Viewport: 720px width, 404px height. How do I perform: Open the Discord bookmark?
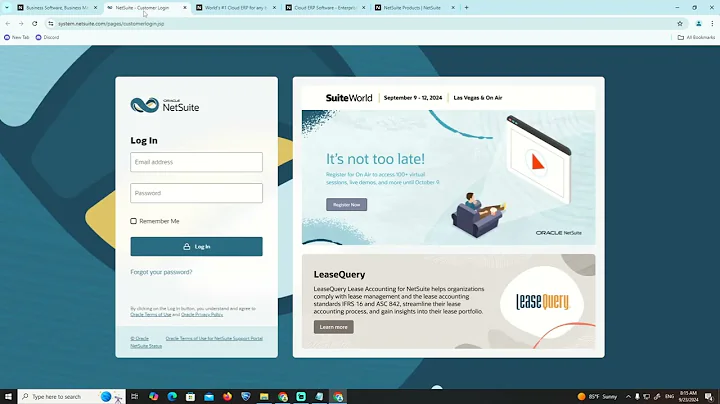pos(47,37)
